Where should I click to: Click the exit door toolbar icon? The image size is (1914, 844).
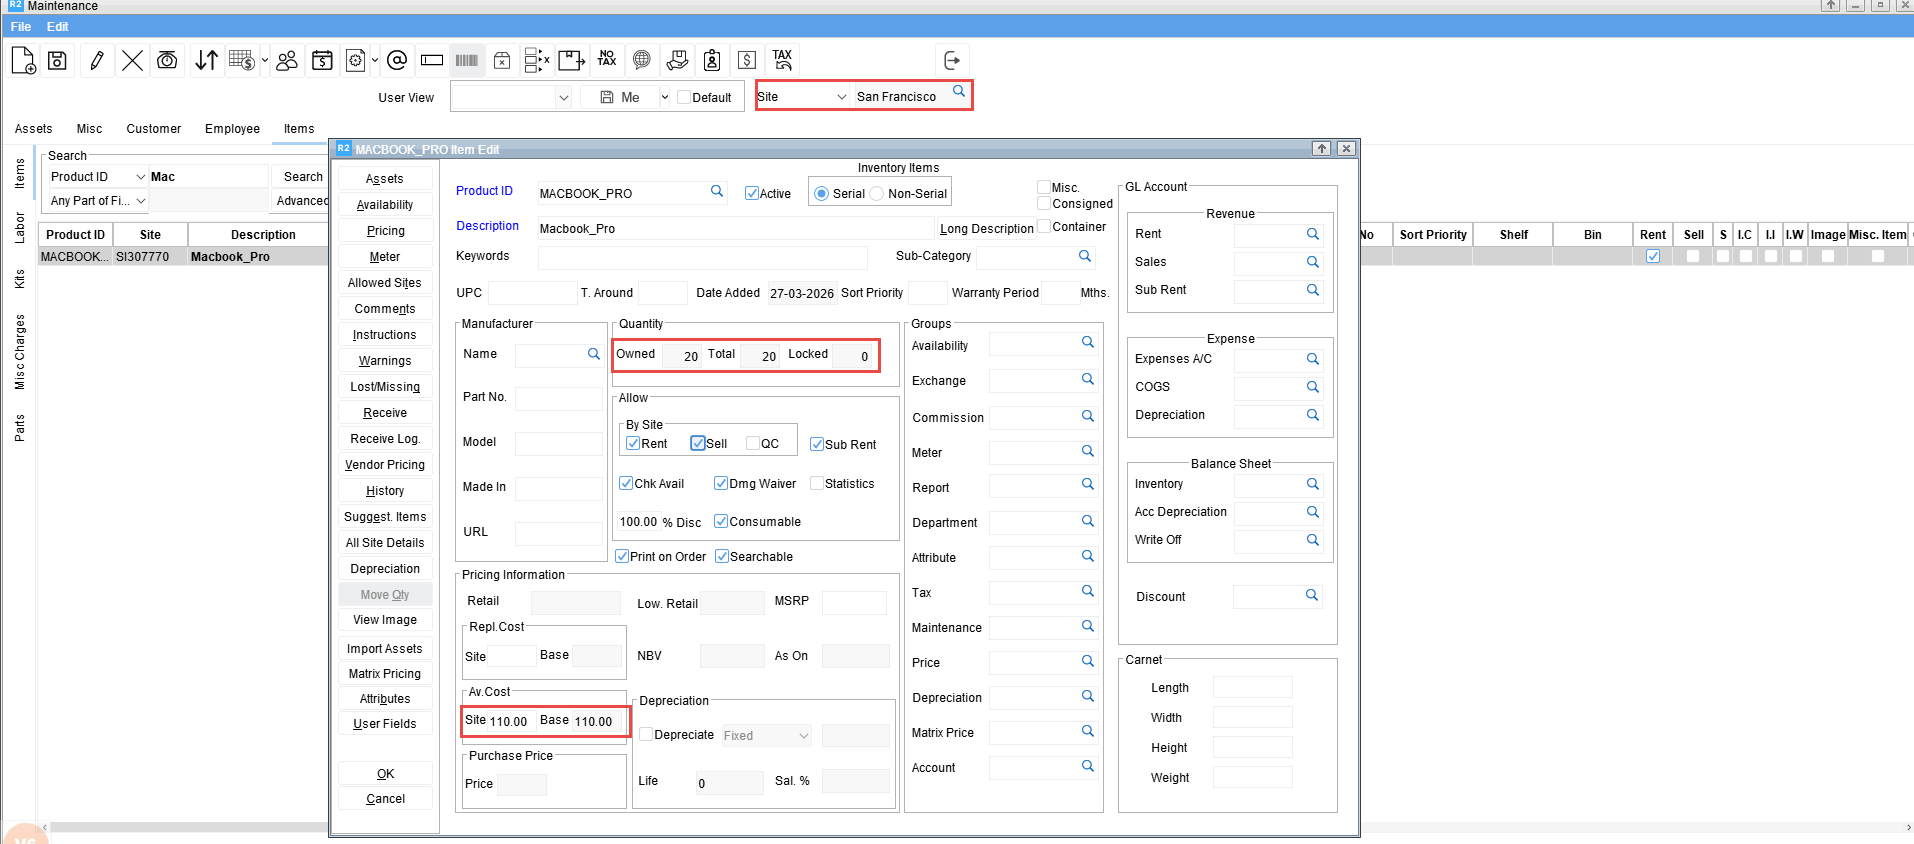coord(952,61)
